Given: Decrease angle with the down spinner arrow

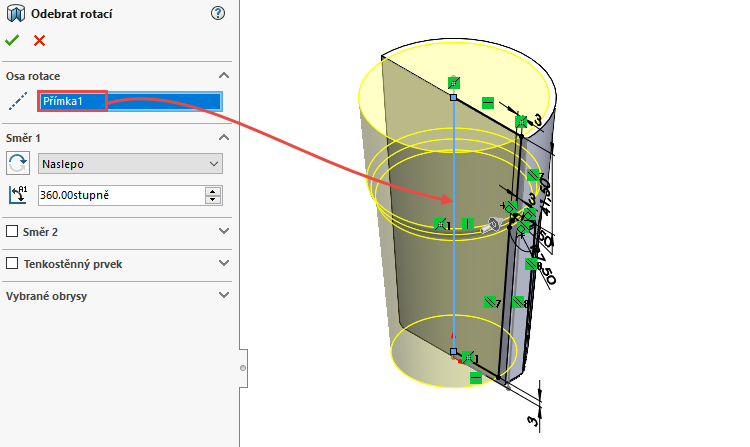Looking at the screenshot, I should pos(213,200).
